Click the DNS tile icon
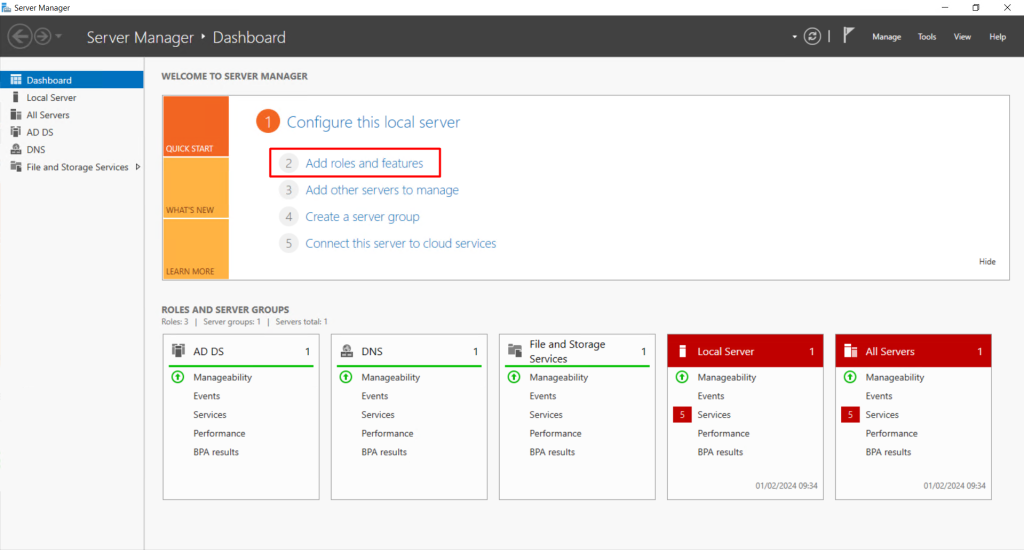The height and width of the screenshot is (550, 1024). [x=347, y=351]
